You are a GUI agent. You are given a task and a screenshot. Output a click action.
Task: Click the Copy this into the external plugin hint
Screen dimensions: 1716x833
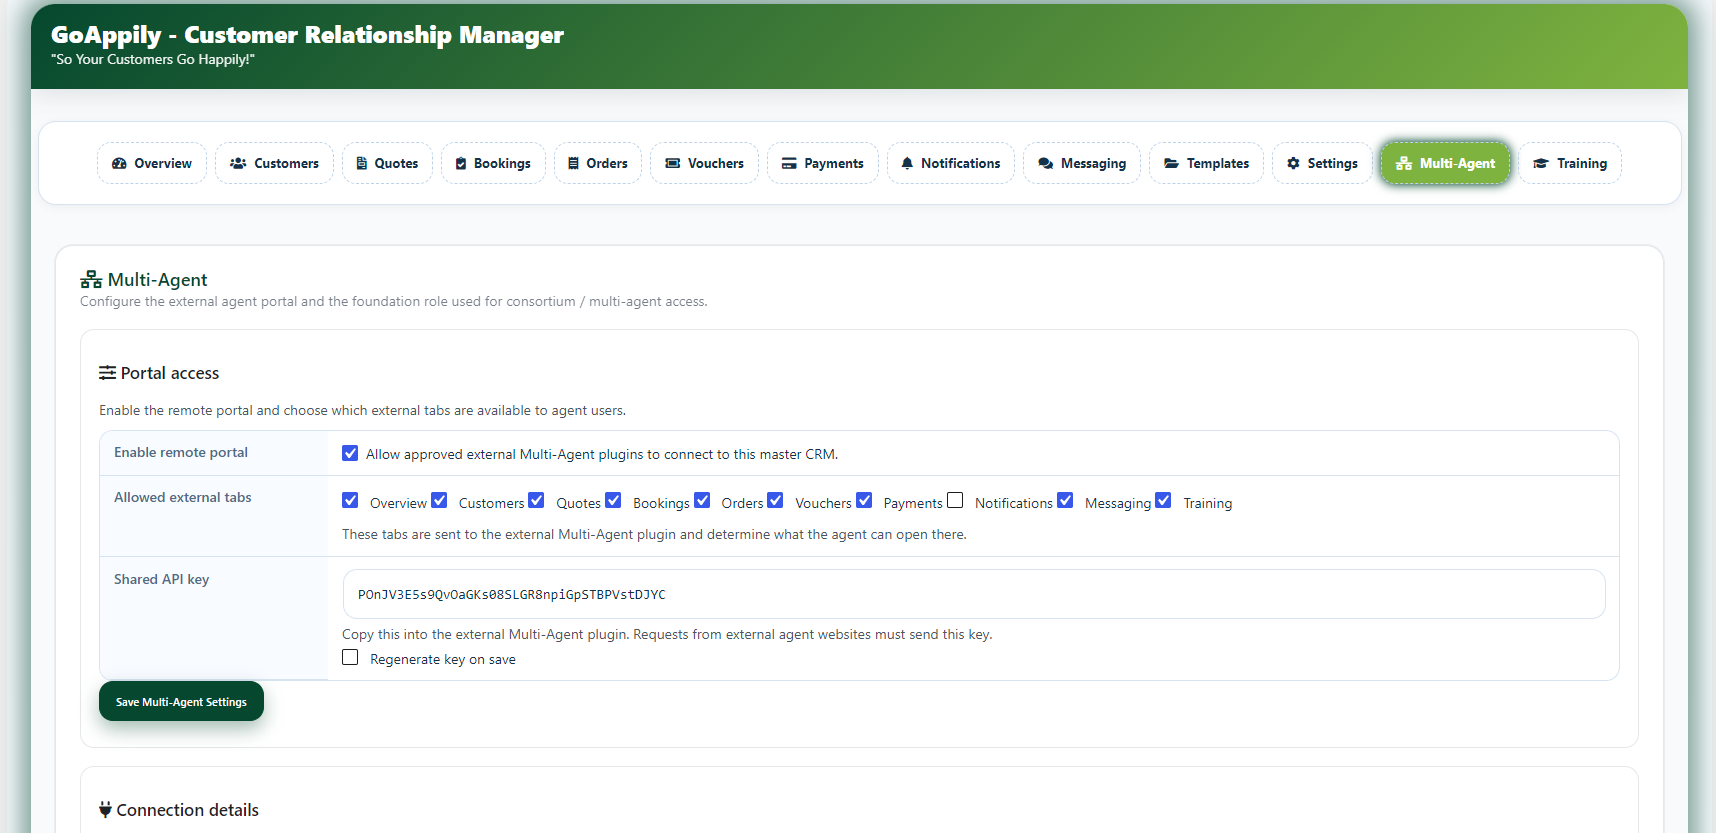point(667,634)
